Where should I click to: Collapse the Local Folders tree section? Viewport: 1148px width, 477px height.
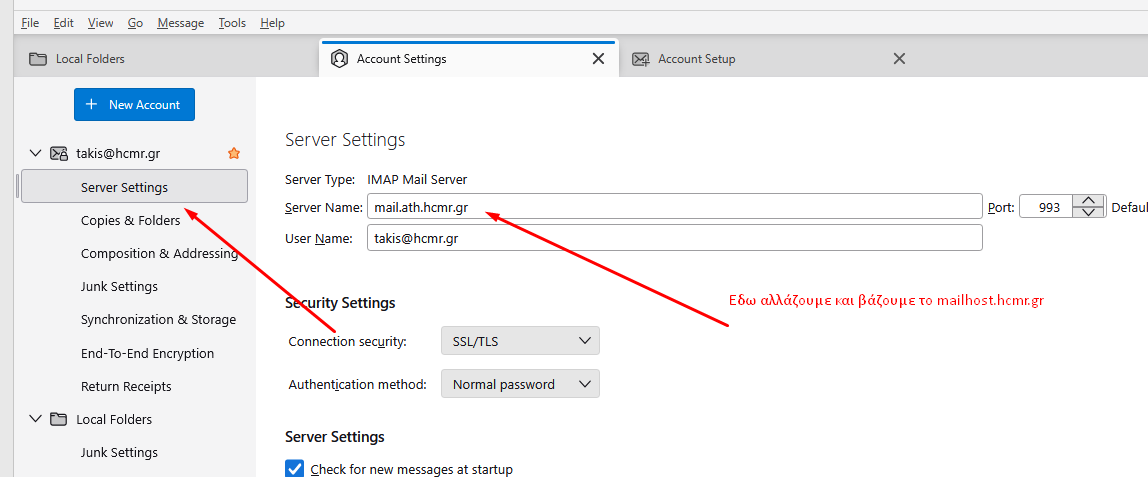coord(34,419)
